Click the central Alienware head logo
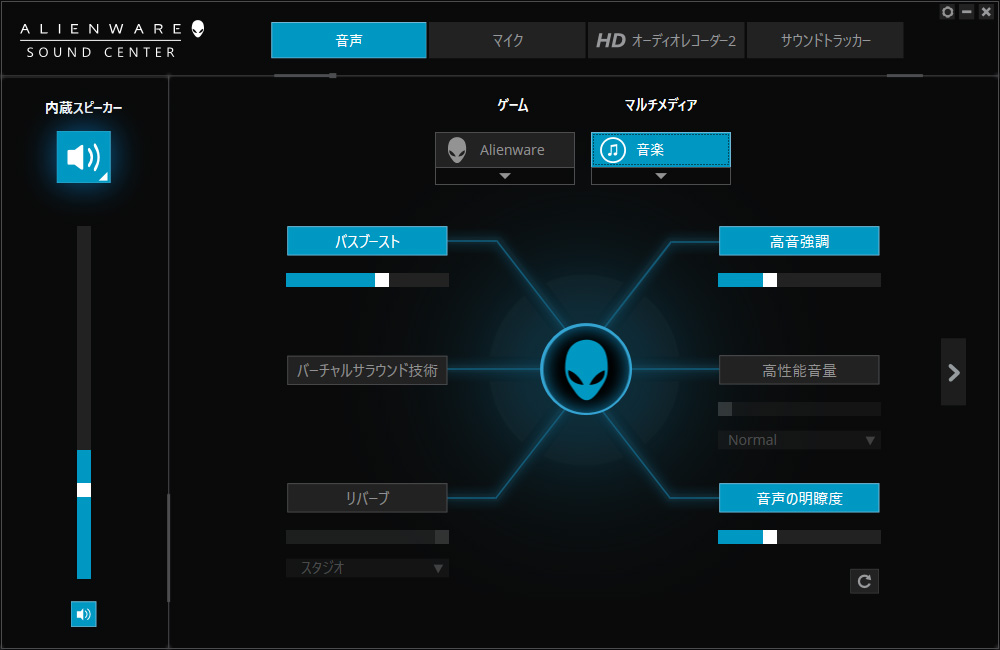The height and width of the screenshot is (650, 1000). coord(586,369)
